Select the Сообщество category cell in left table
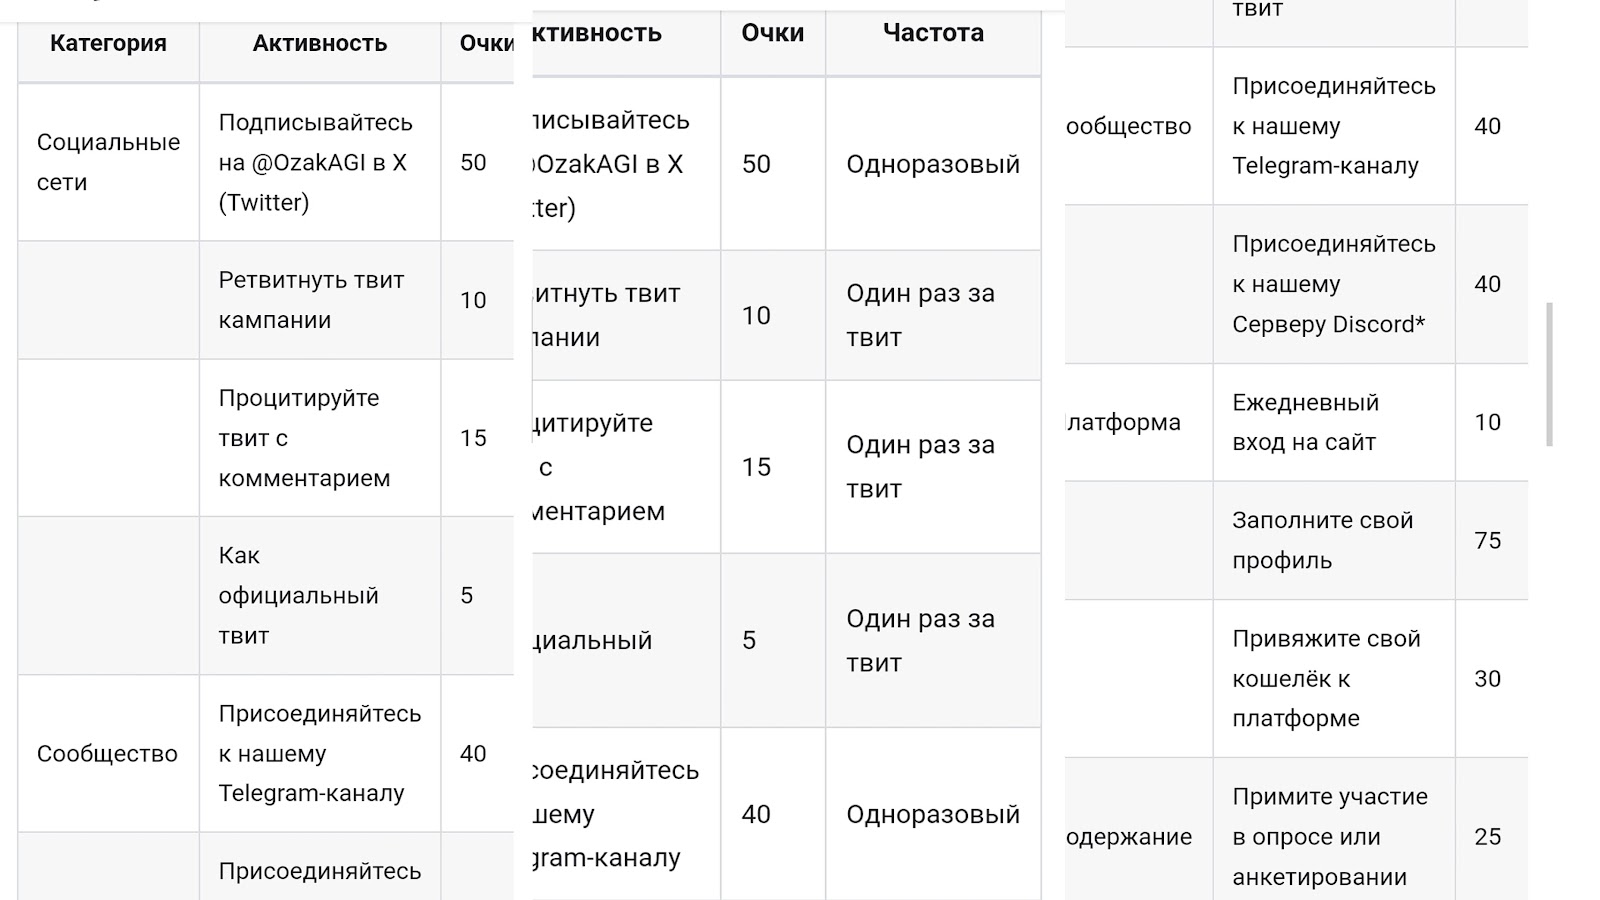 pyautogui.click(x=107, y=754)
